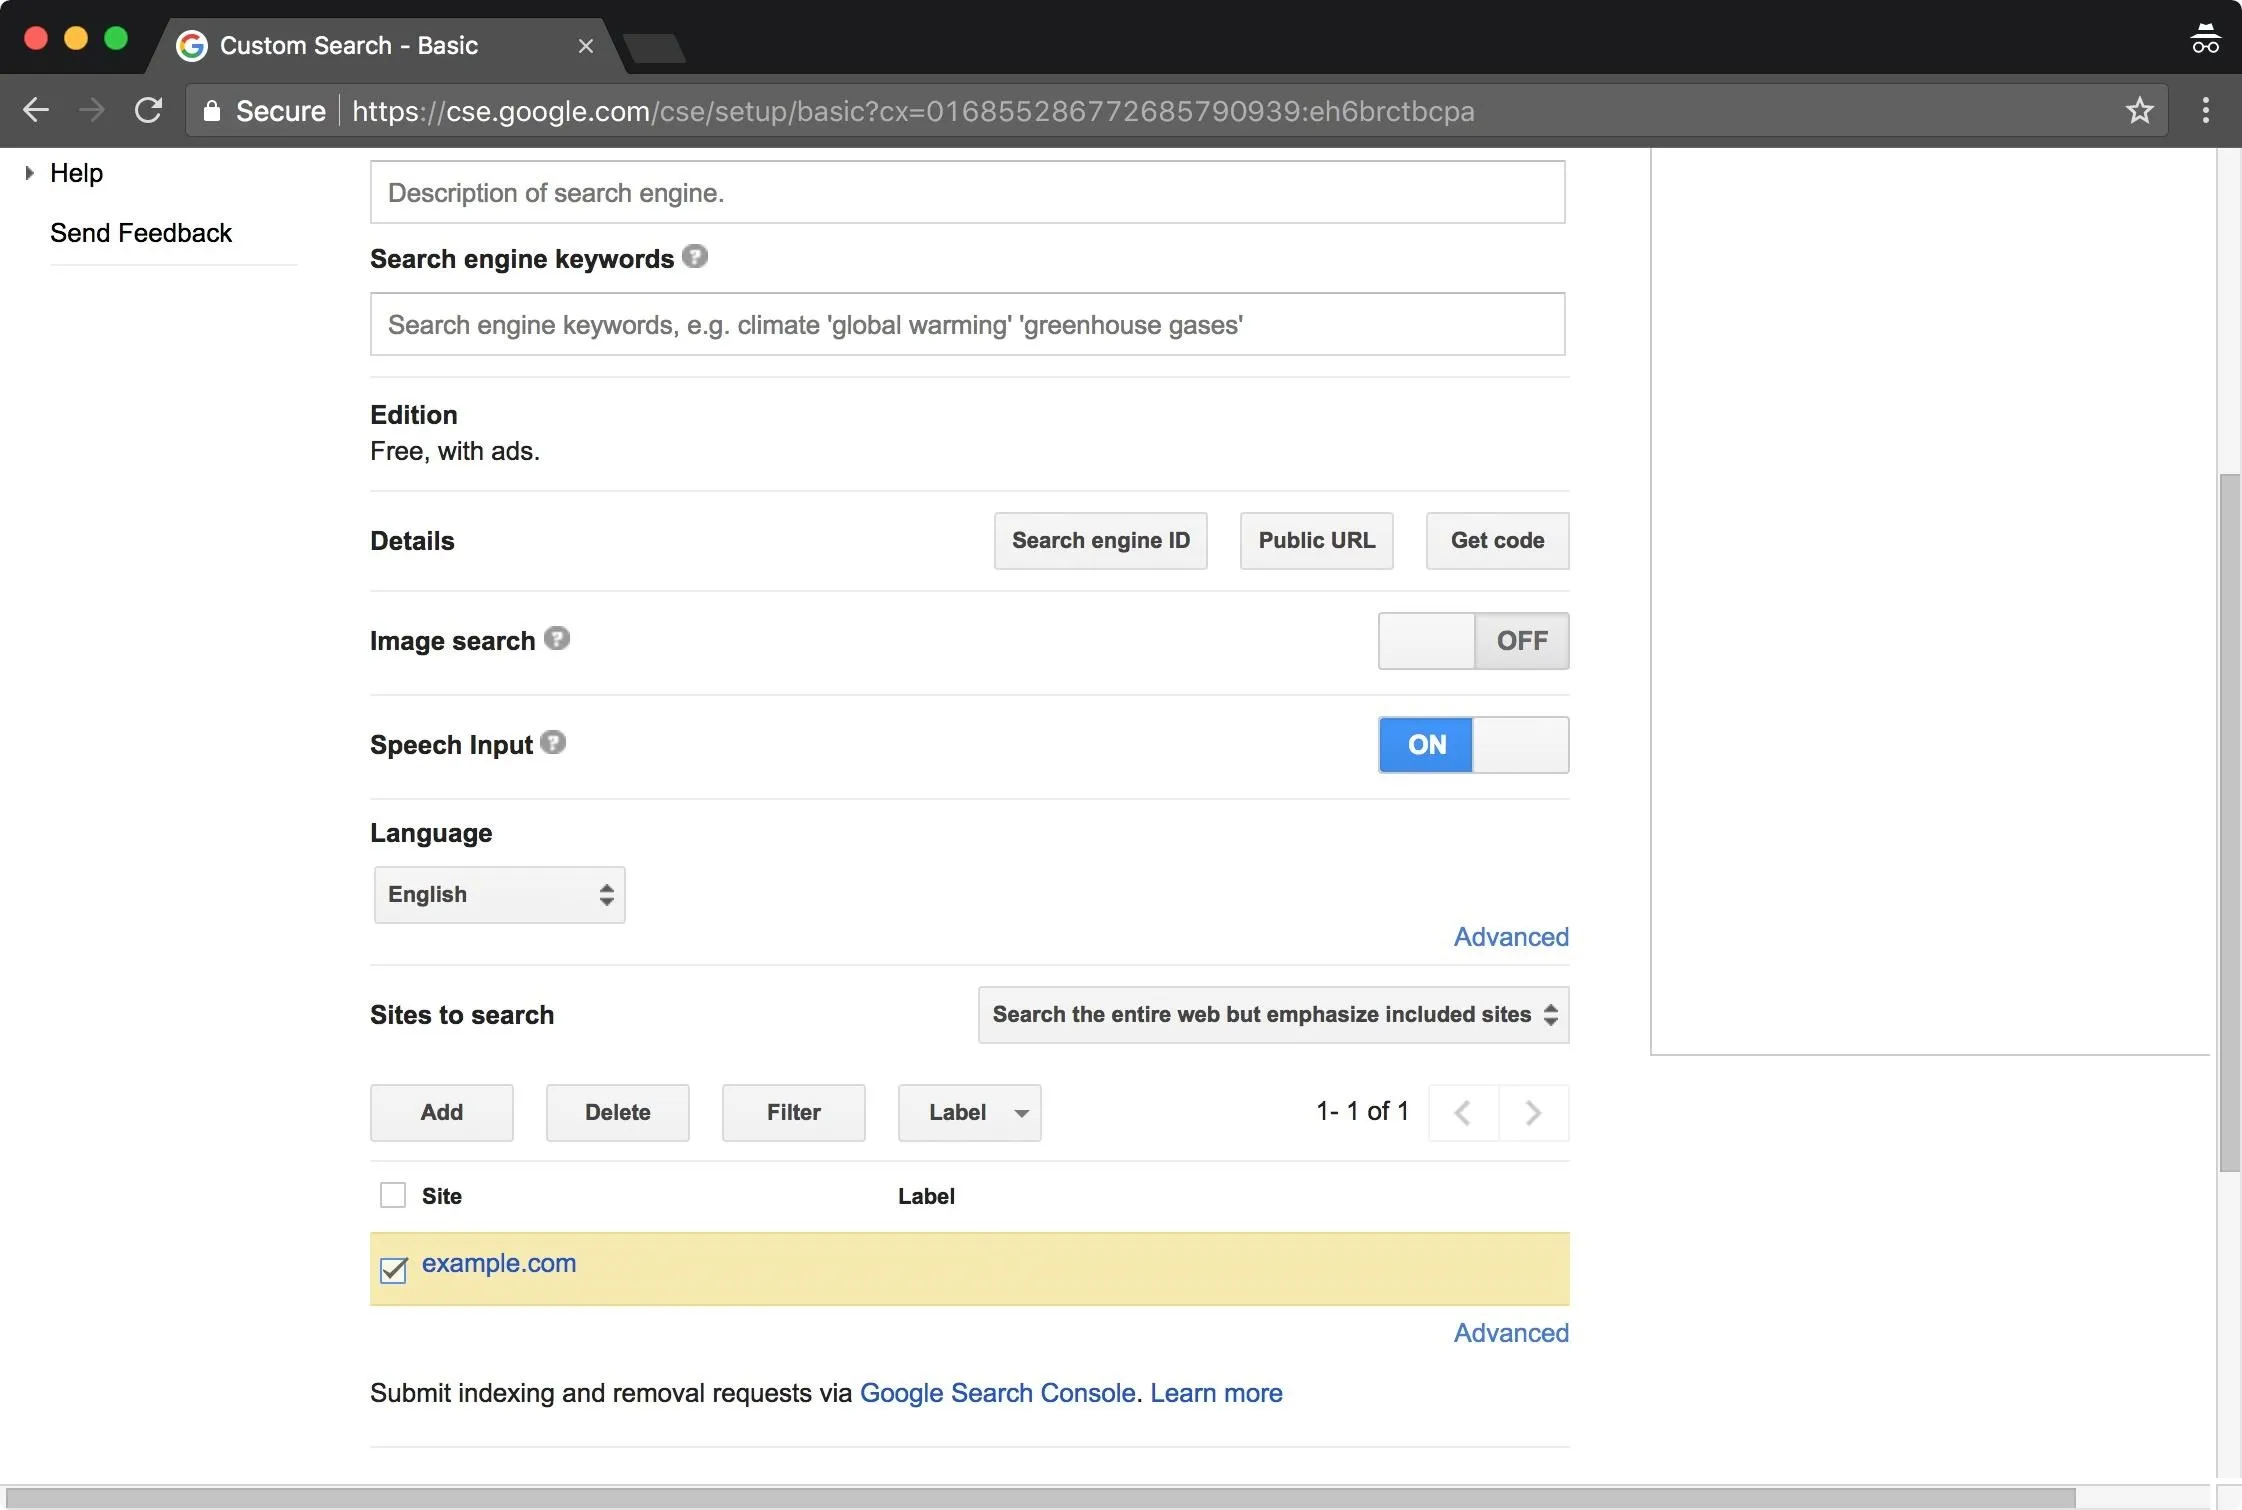Open a new browser tab
Screen dimensions: 2242x1510
[654, 47]
